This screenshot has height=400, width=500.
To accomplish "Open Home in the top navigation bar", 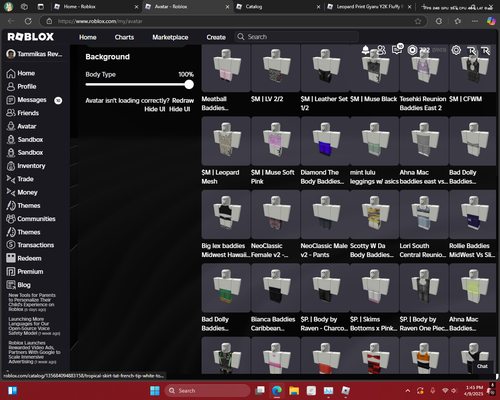I will point(88,37).
